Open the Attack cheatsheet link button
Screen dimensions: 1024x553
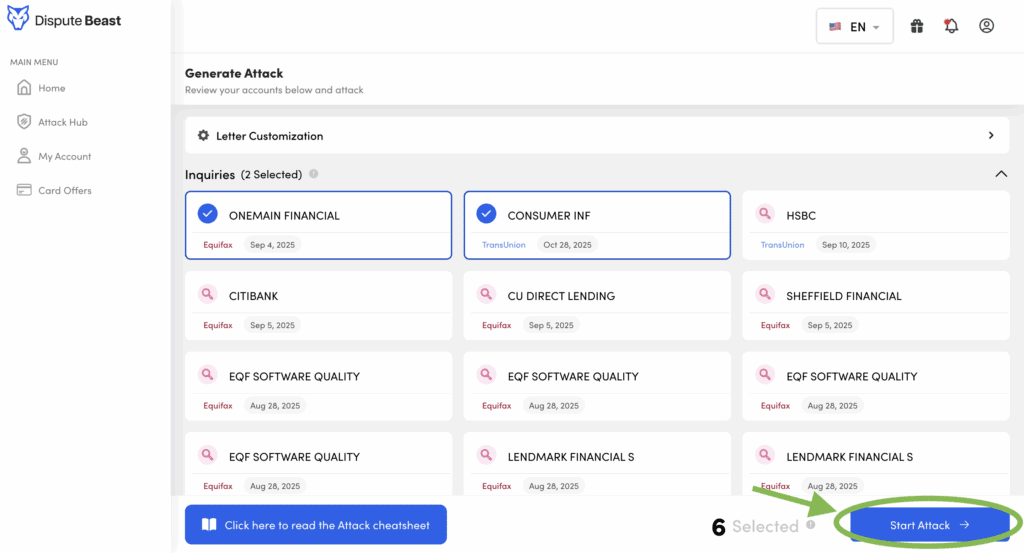tap(315, 525)
